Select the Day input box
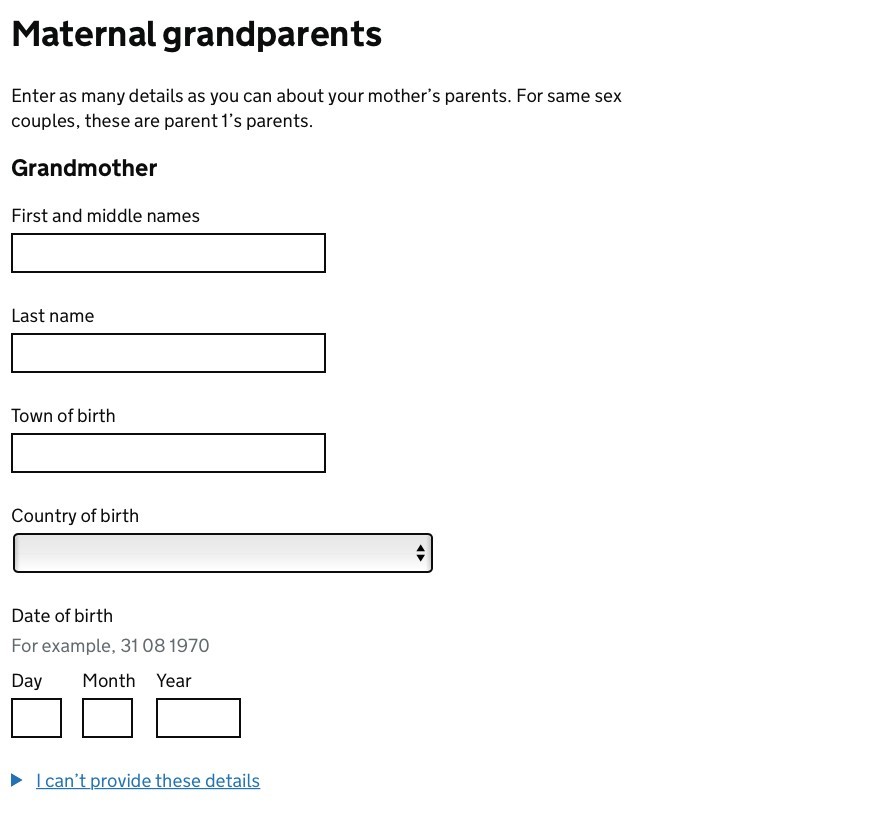871x818 pixels. tap(36, 718)
